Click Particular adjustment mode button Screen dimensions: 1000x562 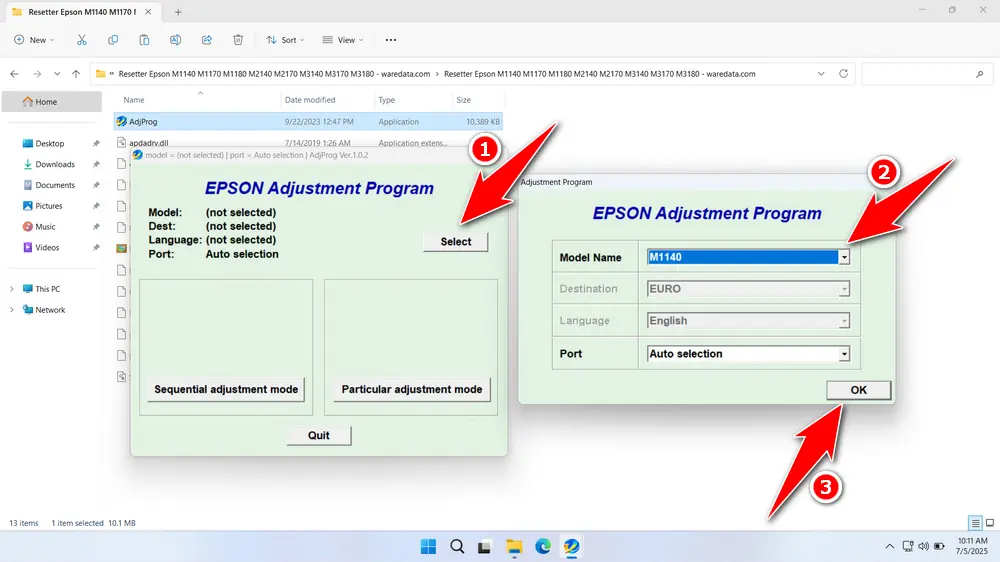411,389
